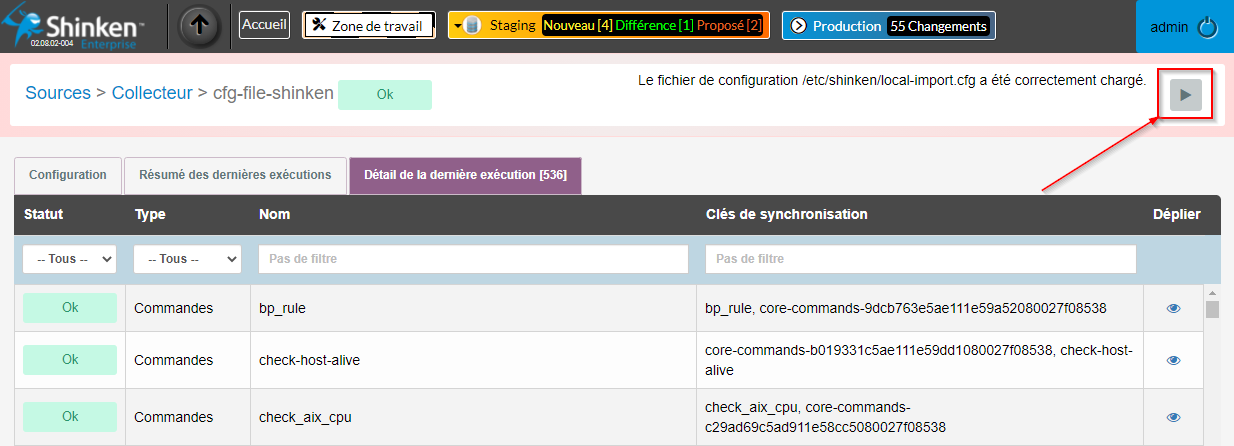Open the Statut filter dropdown
This screenshot has width=1234, height=446.
click(69, 259)
